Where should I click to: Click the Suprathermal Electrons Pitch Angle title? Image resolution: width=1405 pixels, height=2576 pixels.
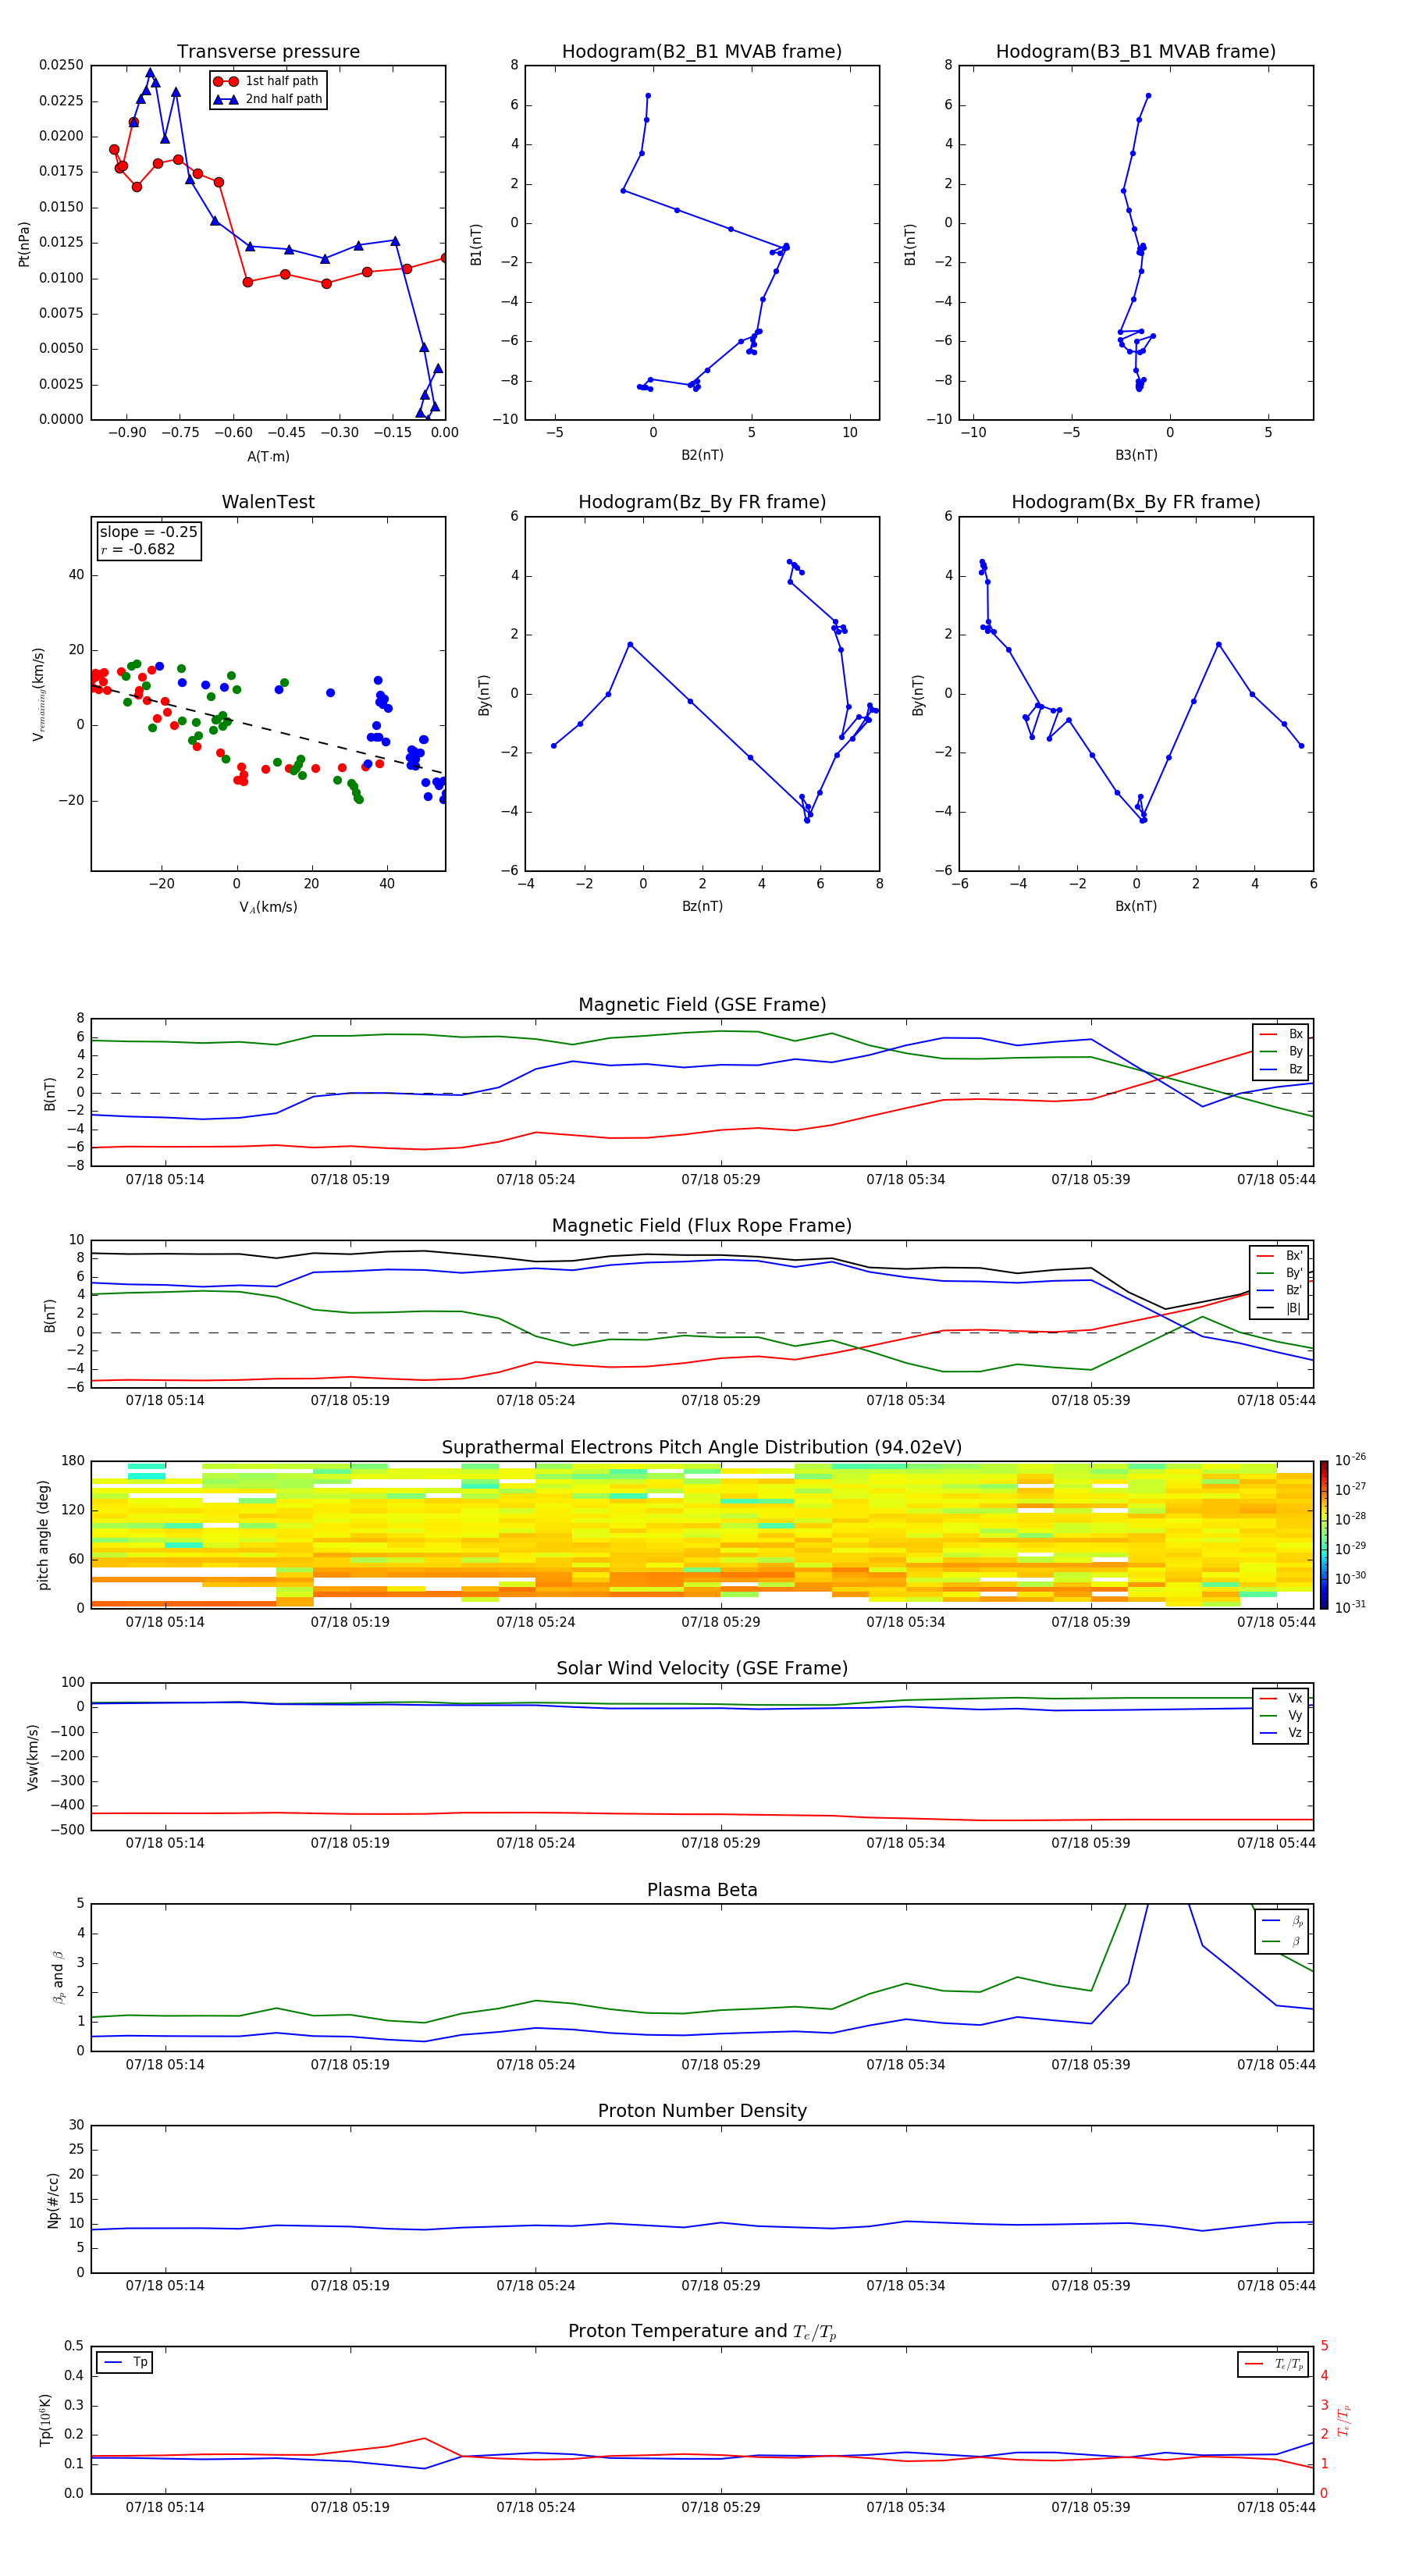[x=702, y=1448]
